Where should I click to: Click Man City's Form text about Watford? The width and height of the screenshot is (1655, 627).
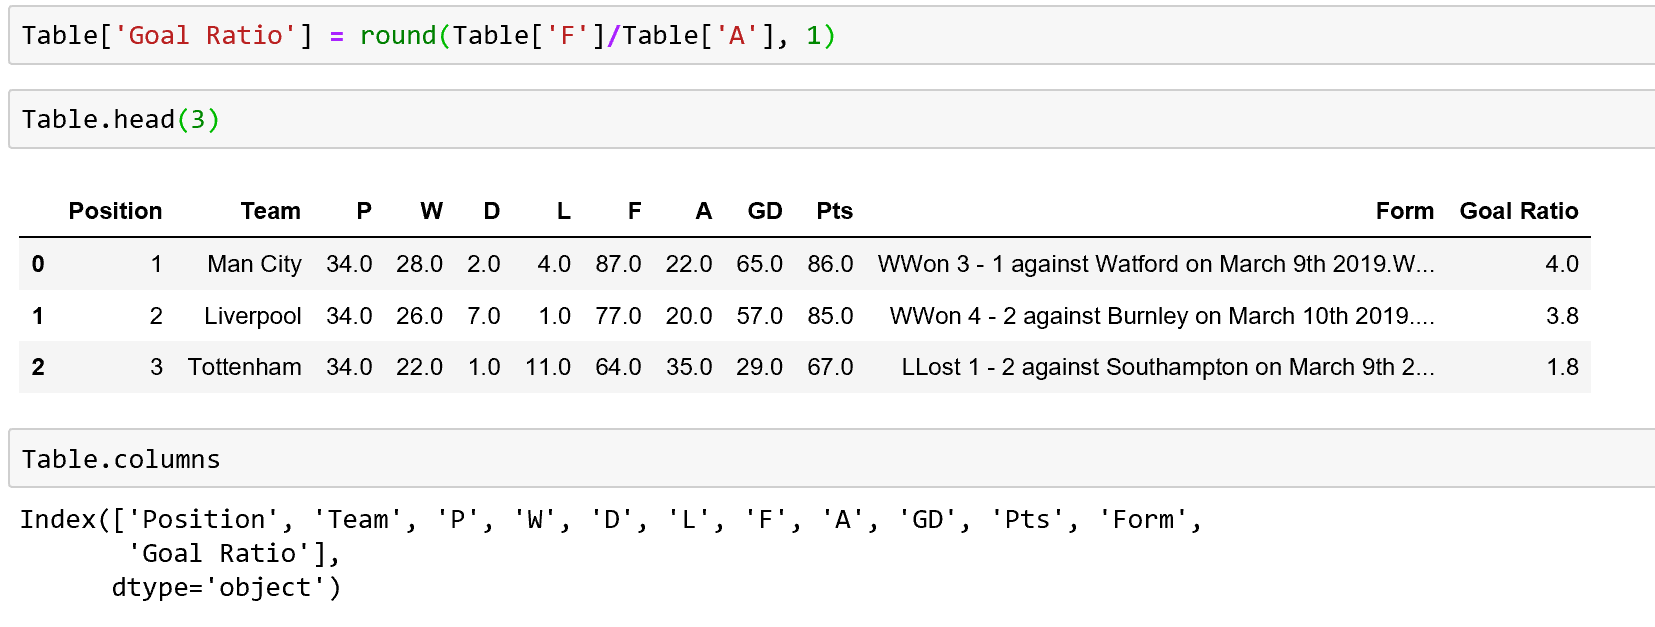click(1155, 264)
